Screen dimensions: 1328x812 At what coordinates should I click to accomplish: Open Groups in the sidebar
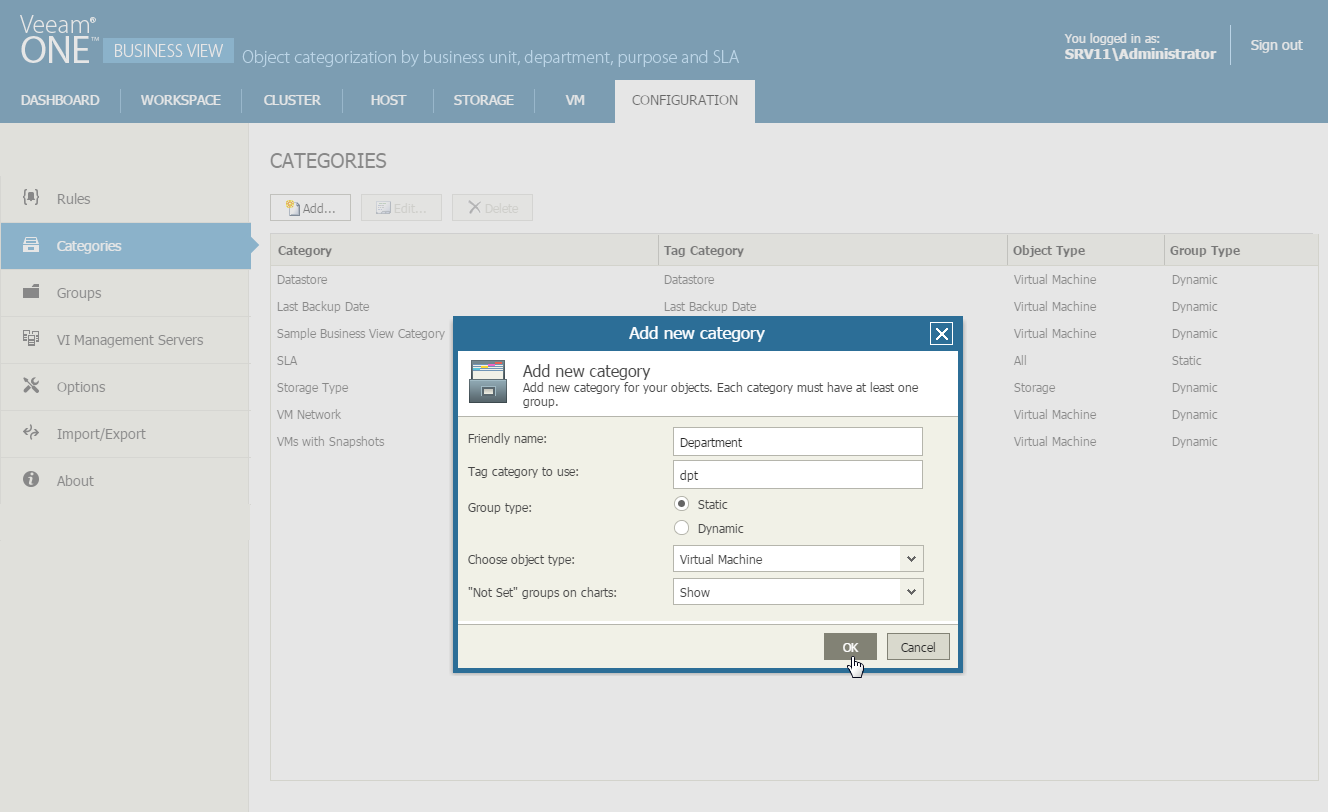point(125,293)
